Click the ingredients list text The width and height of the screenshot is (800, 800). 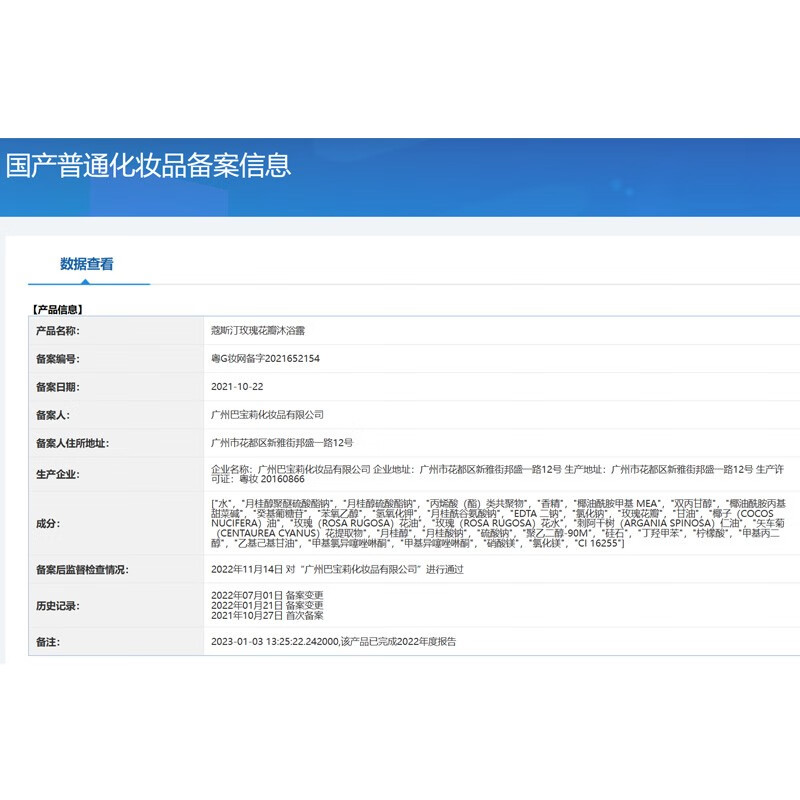(x=498, y=523)
